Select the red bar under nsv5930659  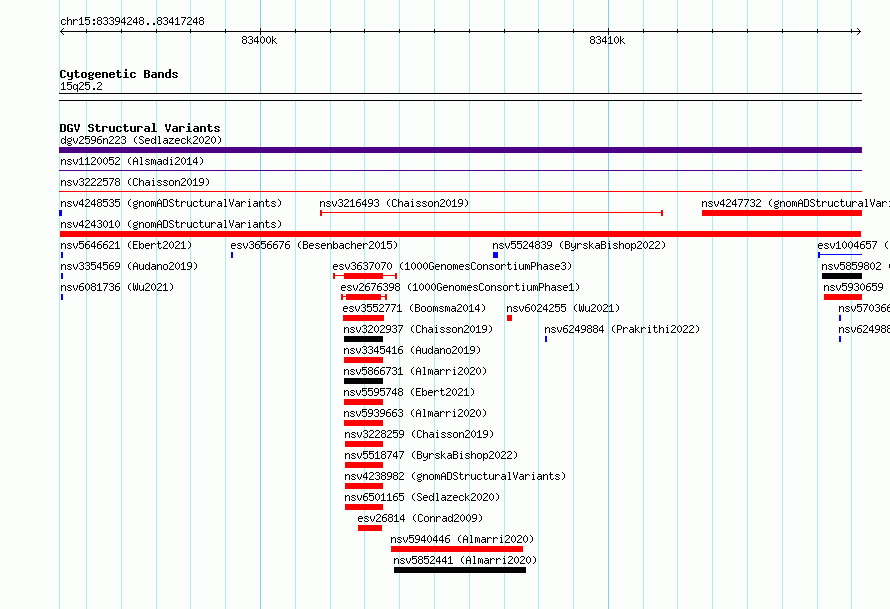point(843,297)
